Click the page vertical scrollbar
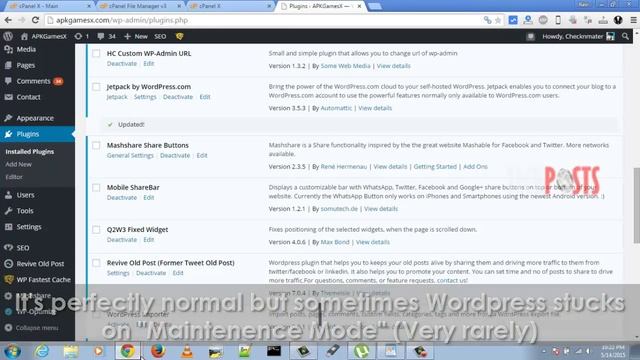Viewport: 640px width, 360px height. 636,205
